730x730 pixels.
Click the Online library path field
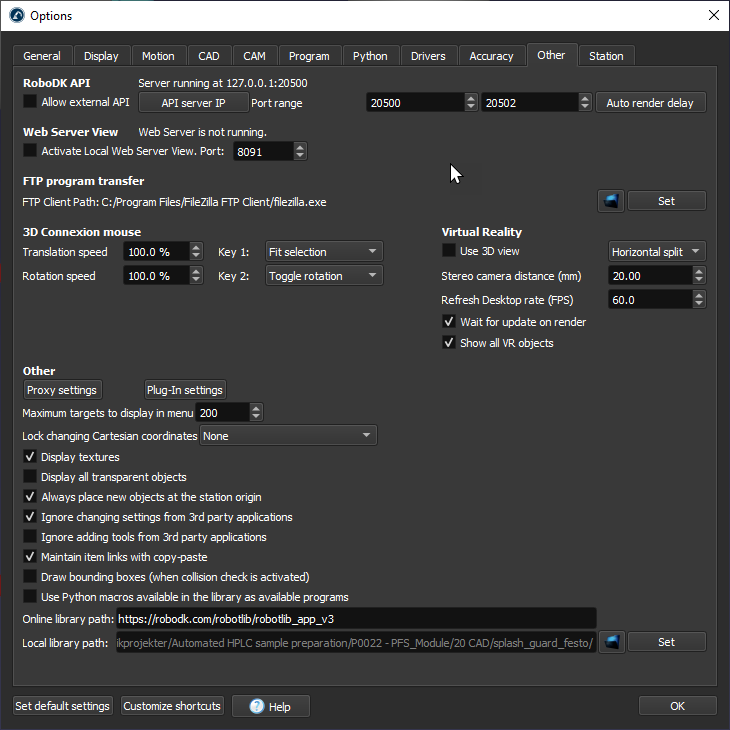(x=356, y=619)
